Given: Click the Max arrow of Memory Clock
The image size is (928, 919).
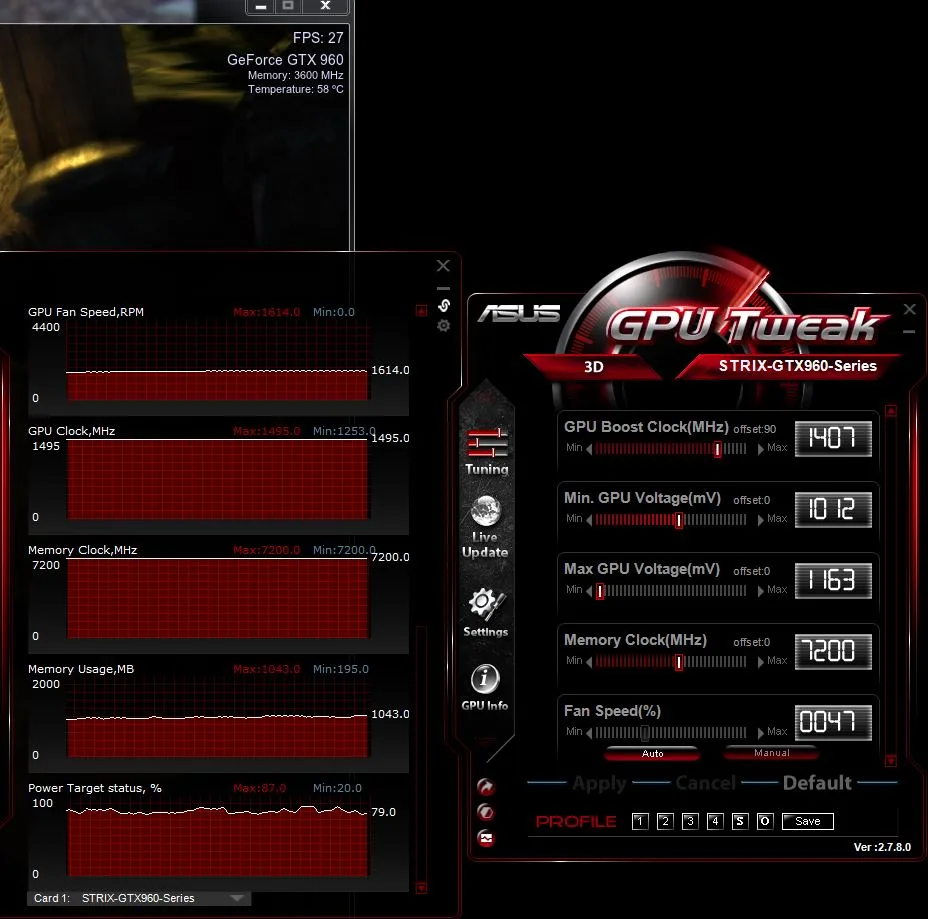Looking at the screenshot, I should coord(761,662).
